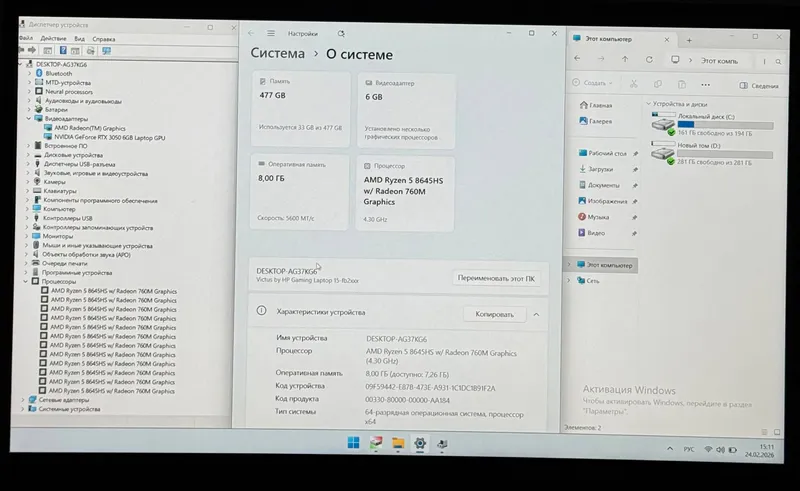The height and width of the screenshot is (491, 800).
Task: Go up one folder level in Explorer
Action: [625, 59]
